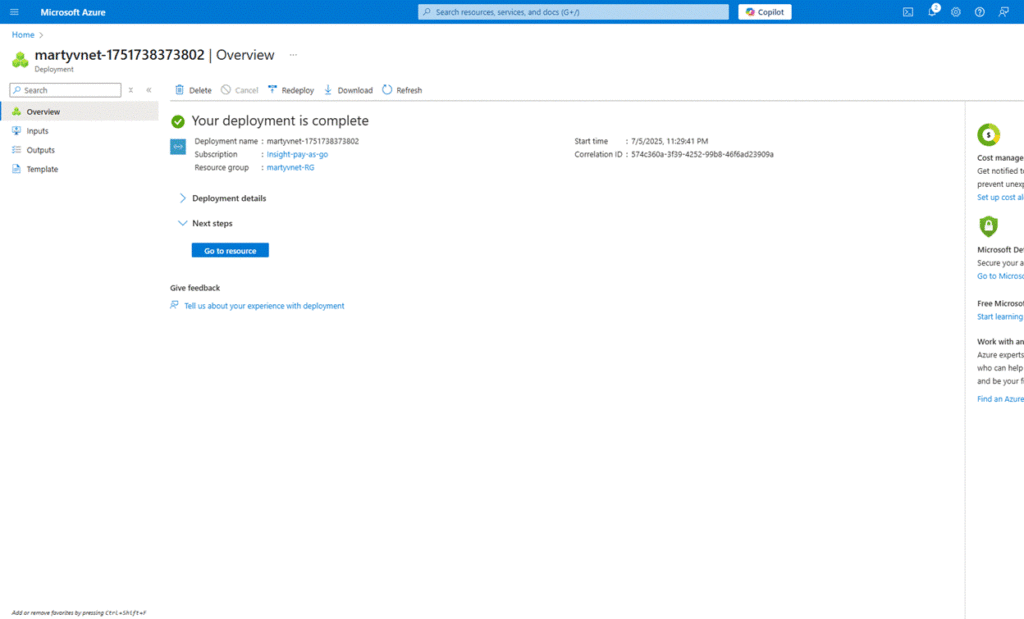The height and width of the screenshot is (619, 1024).
Task: Expand the Deployment details section
Action: point(228,198)
